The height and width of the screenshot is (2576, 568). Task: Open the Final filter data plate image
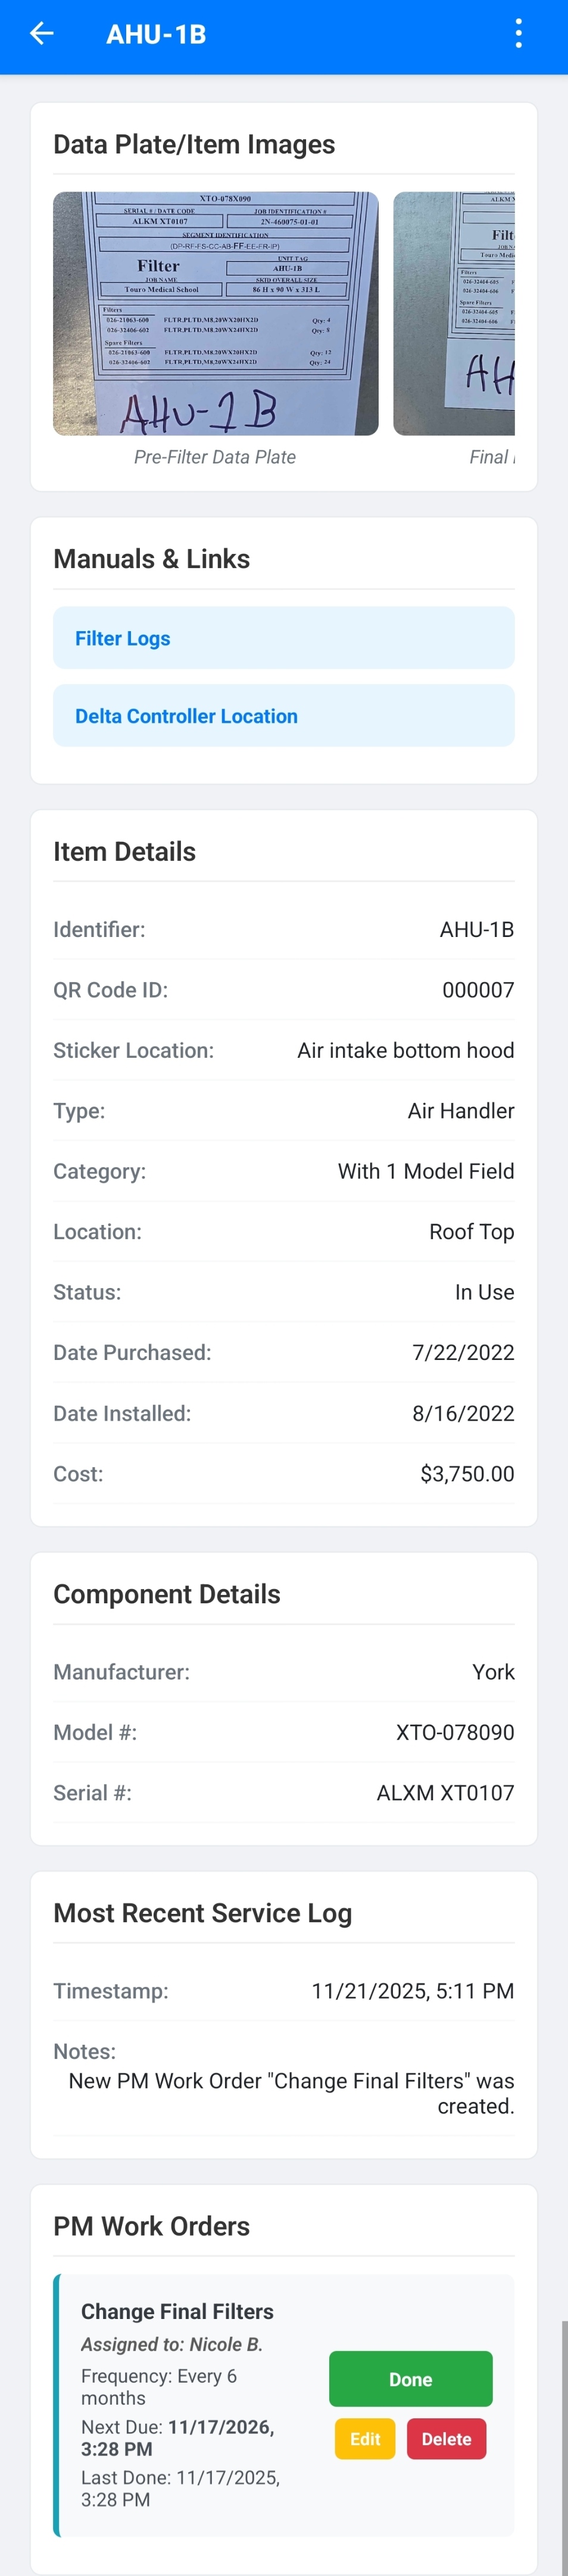pos(455,314)
